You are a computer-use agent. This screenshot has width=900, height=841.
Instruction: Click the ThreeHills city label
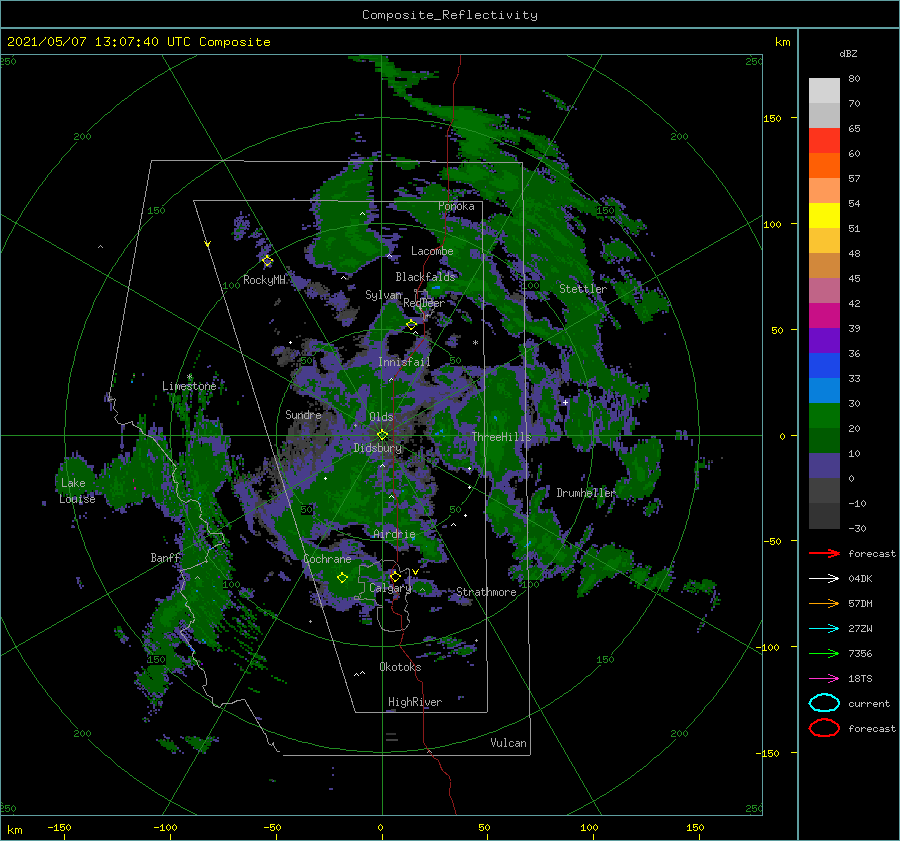coord(502,437)
